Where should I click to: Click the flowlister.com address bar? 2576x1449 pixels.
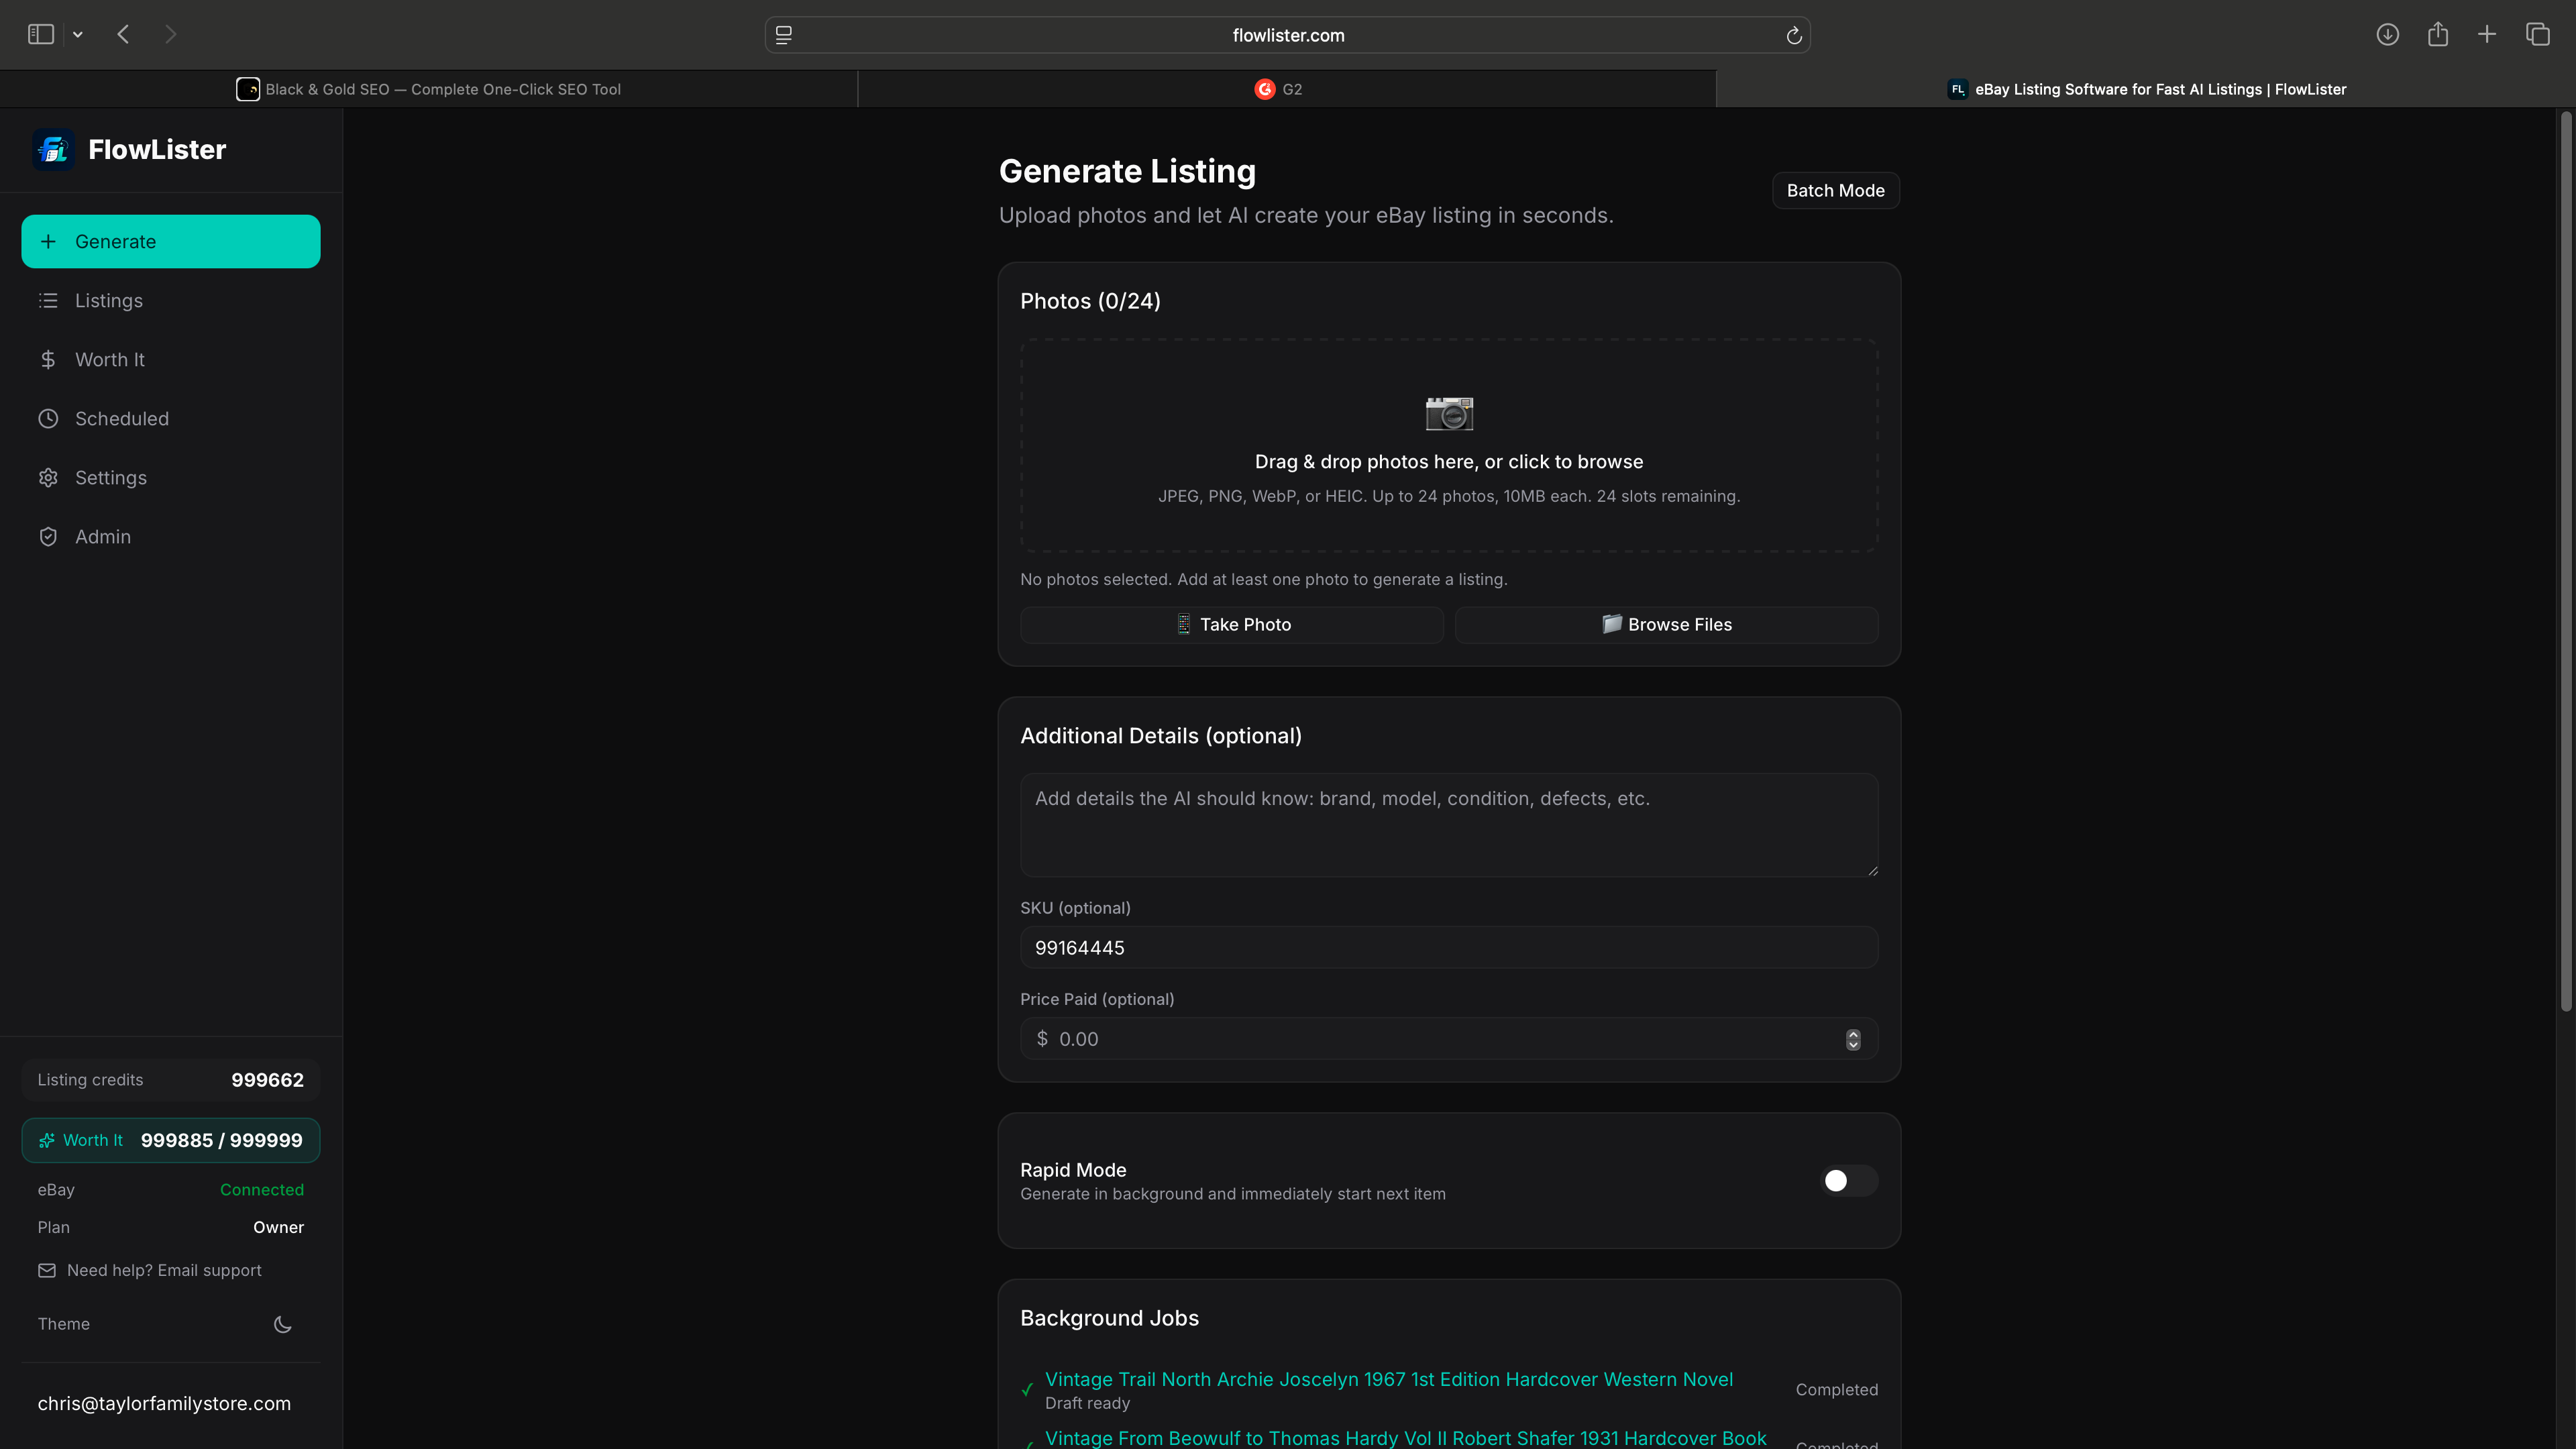tap(1288, 35)
